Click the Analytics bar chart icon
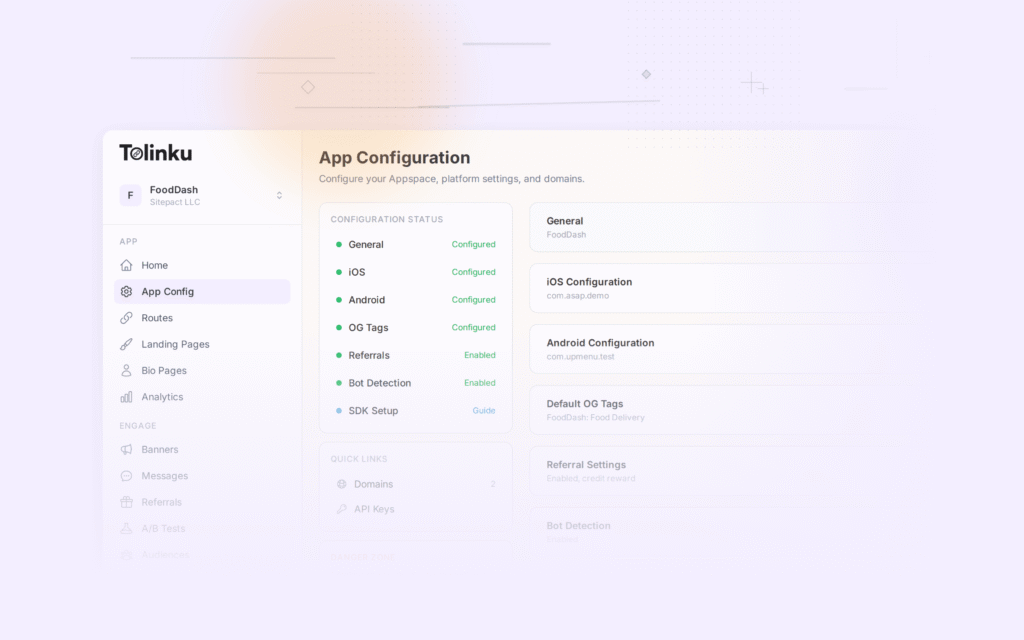The height and width of the screenshot is (640, 1024). [x=126, y=396]
